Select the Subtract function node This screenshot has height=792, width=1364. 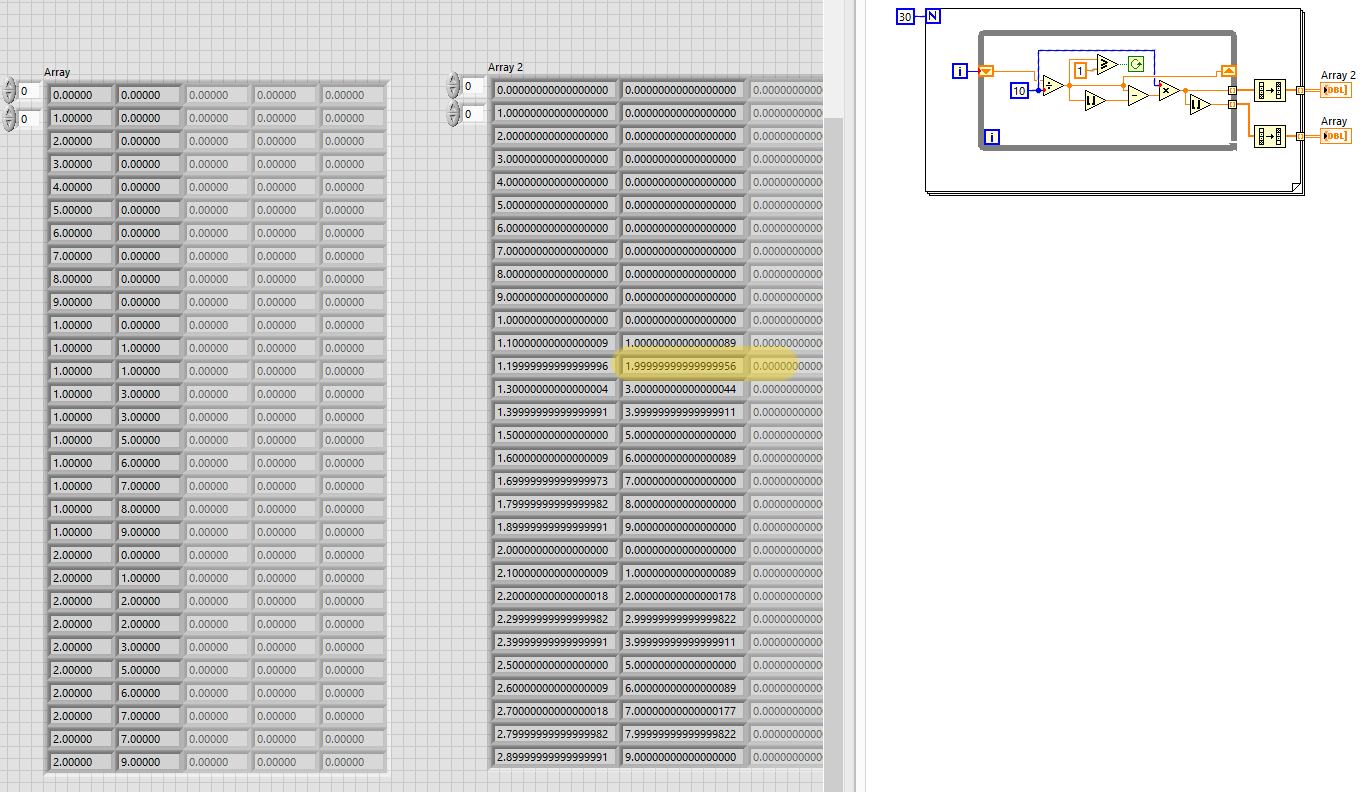pos(1138,95)
